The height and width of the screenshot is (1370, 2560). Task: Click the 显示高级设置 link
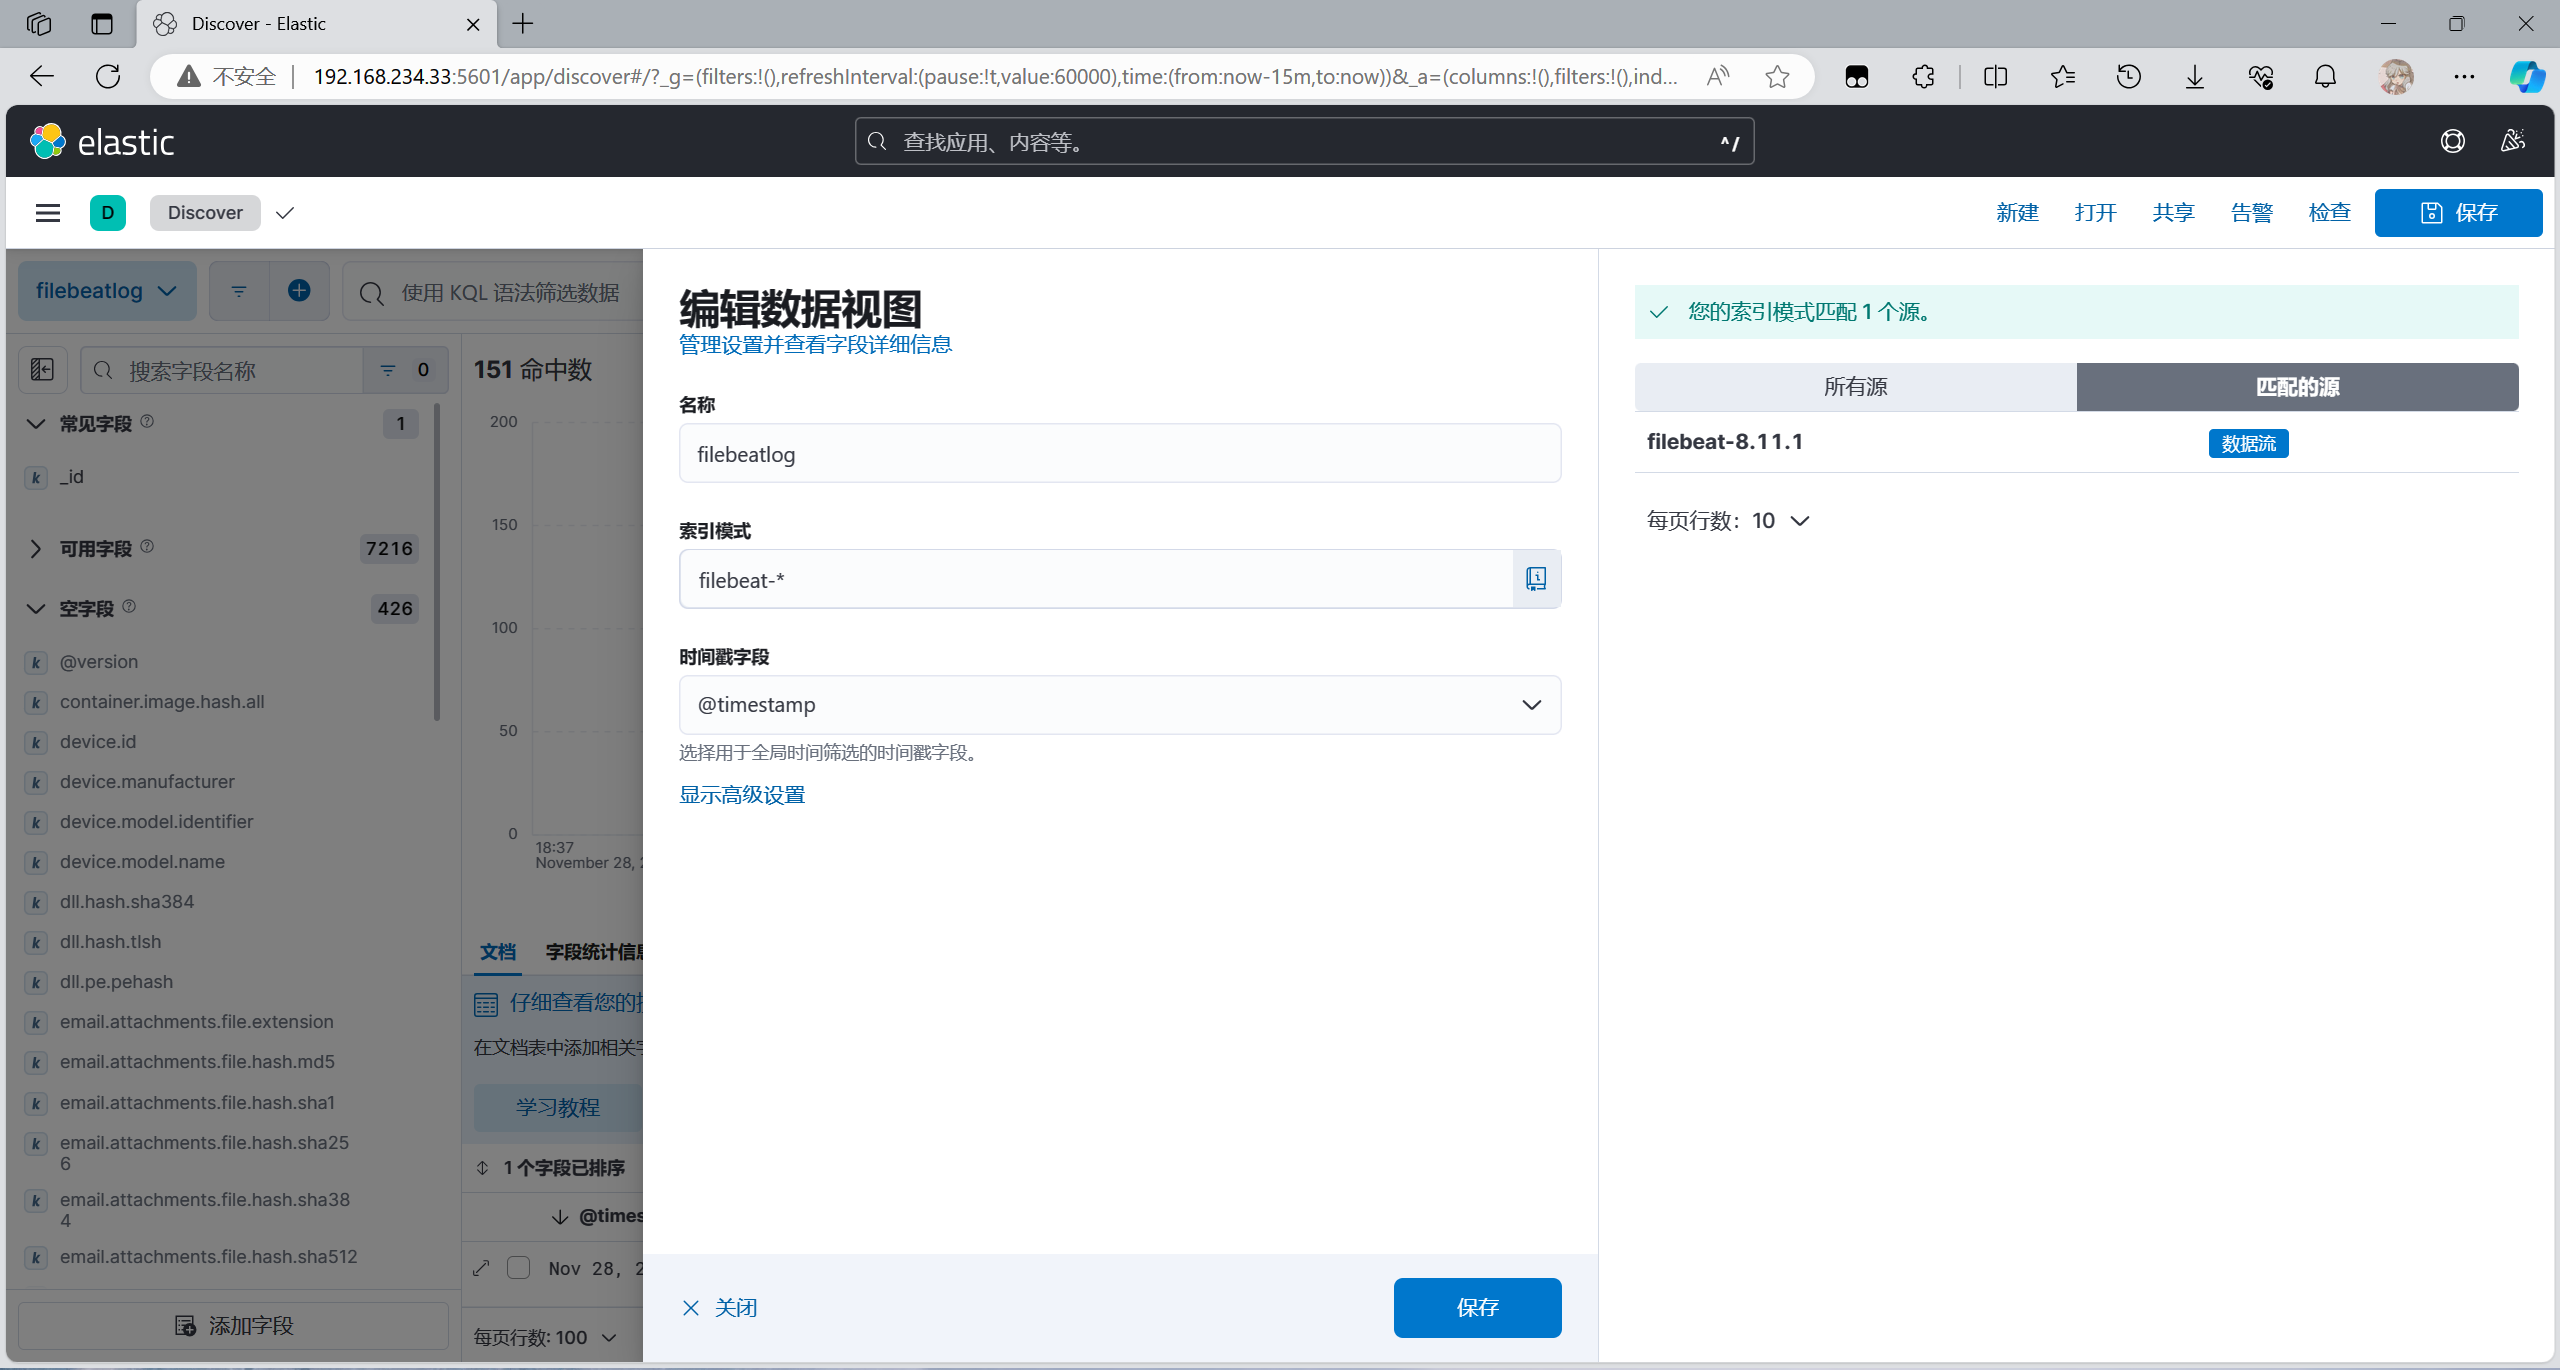tap(742, 795)
